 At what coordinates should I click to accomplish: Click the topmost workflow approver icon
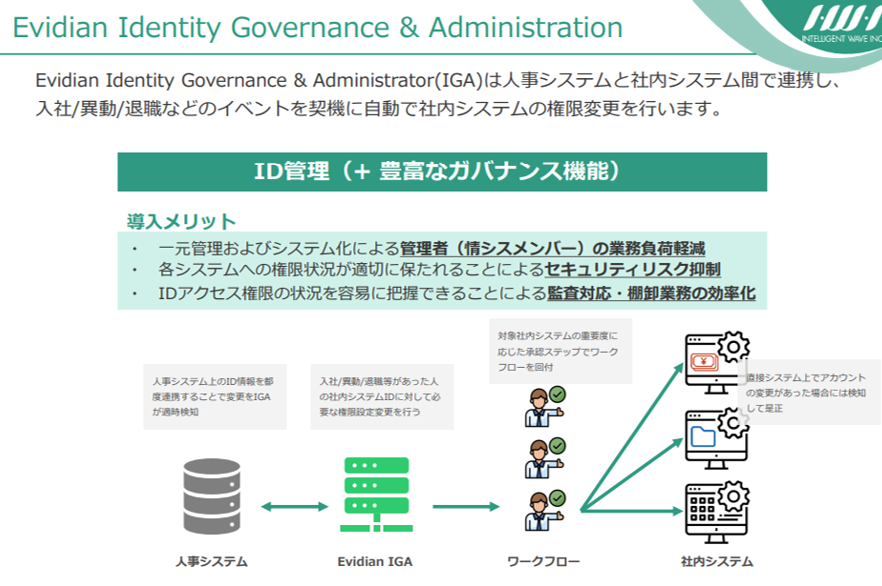[x=545, y=407]
